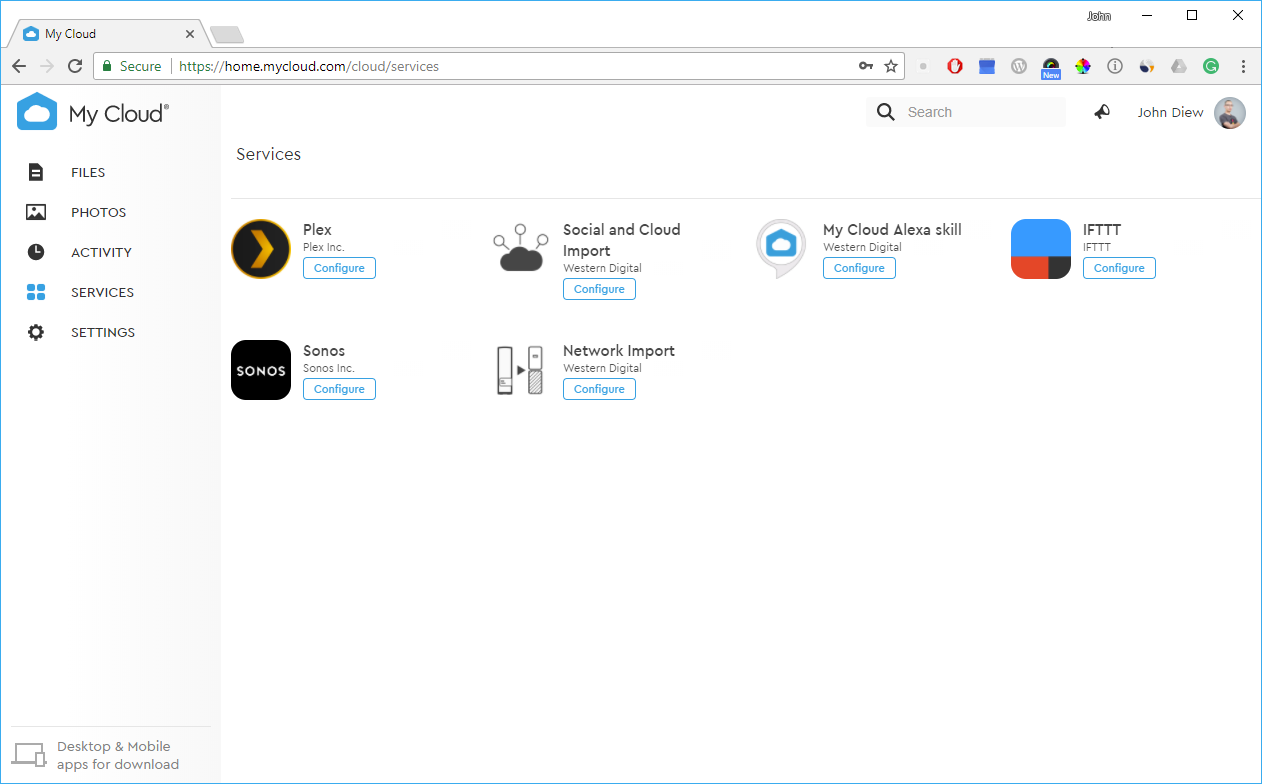Click the Grammarly extension icon
This screenshot has width=1262, height=784.
point(1211,66)
